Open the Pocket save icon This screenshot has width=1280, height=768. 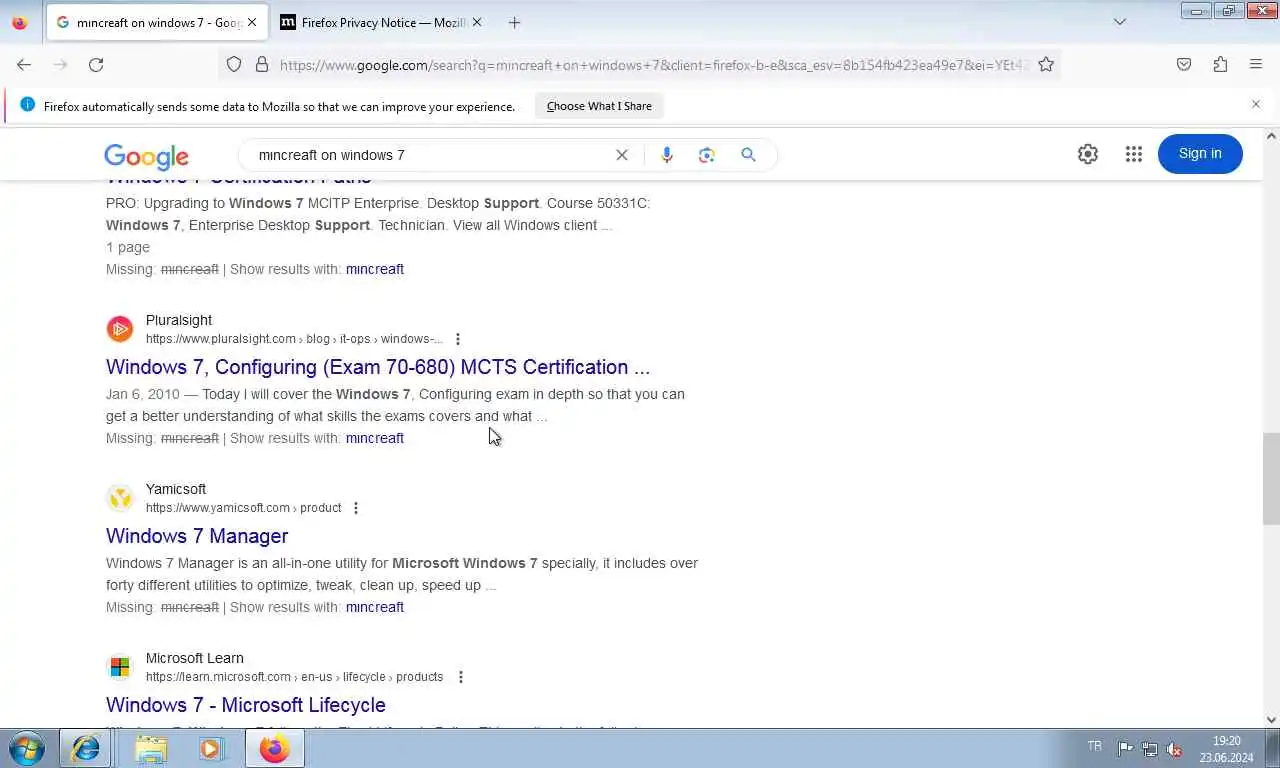click(1184, 64)
